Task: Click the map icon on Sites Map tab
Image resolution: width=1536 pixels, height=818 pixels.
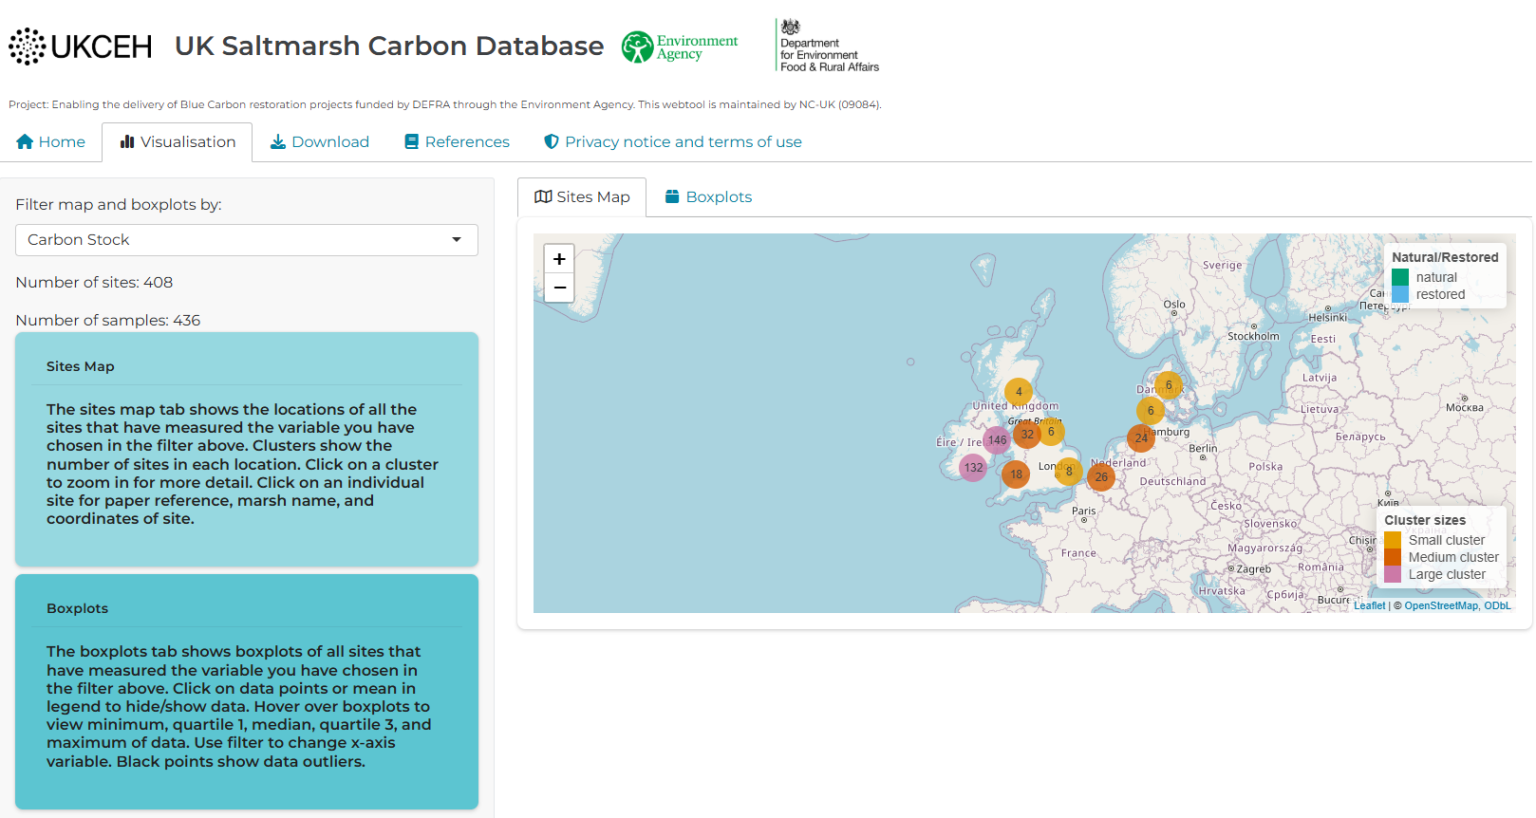Action: point(543,197)
